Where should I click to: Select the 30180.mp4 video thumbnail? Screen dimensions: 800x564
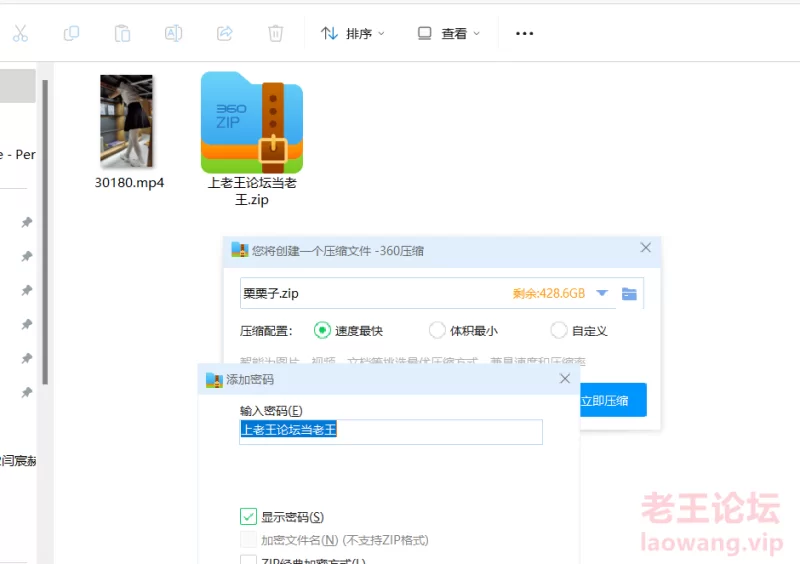[127, 121]
